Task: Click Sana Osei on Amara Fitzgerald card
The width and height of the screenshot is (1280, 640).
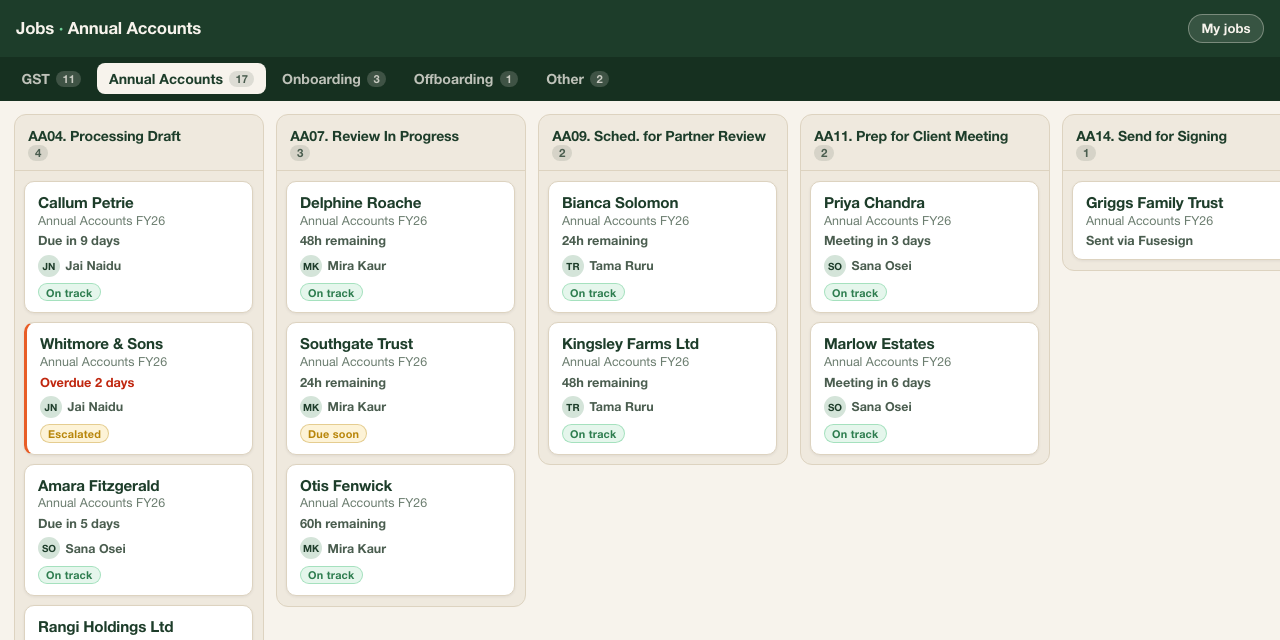Action: point(95,548)
